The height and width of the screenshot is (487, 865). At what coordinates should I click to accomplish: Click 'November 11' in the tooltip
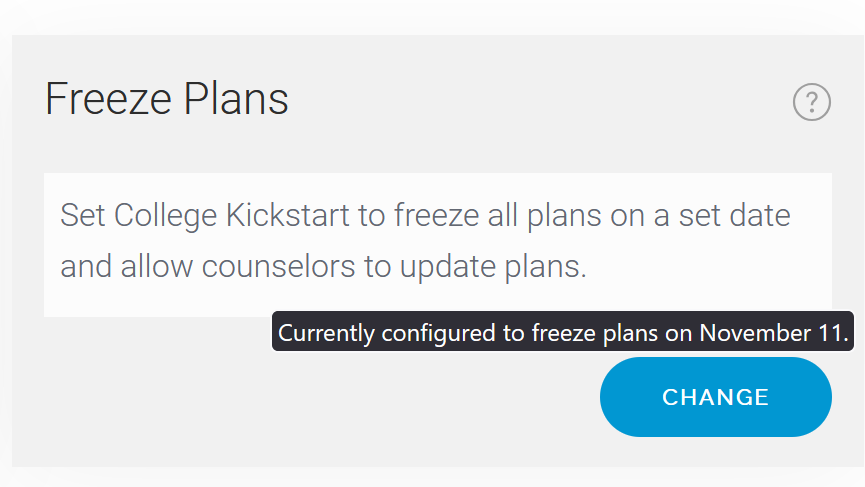pos(774,333)
